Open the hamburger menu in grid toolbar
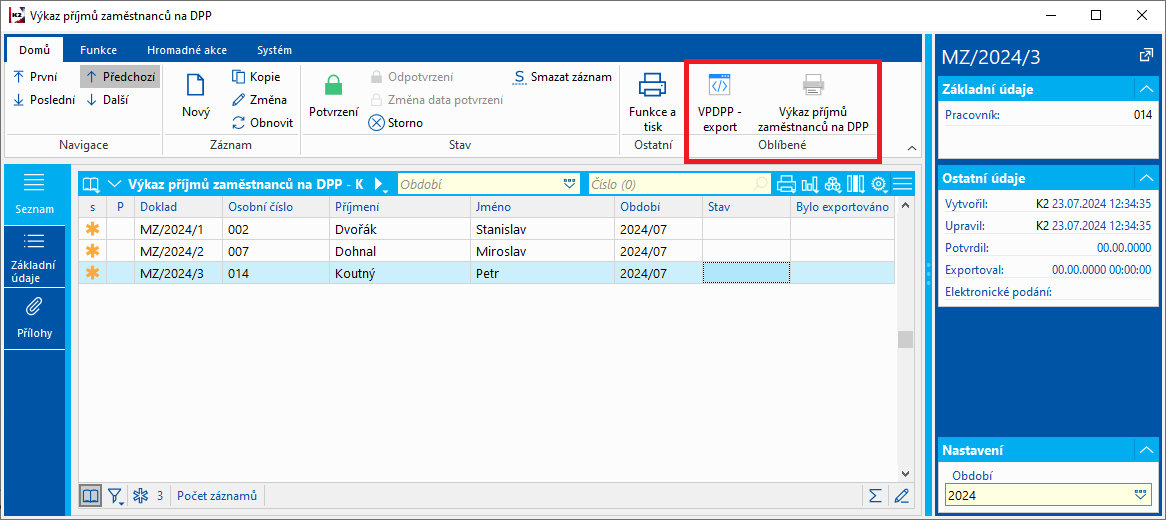The height and width of the screenshot is (520, 1166). 902,184
